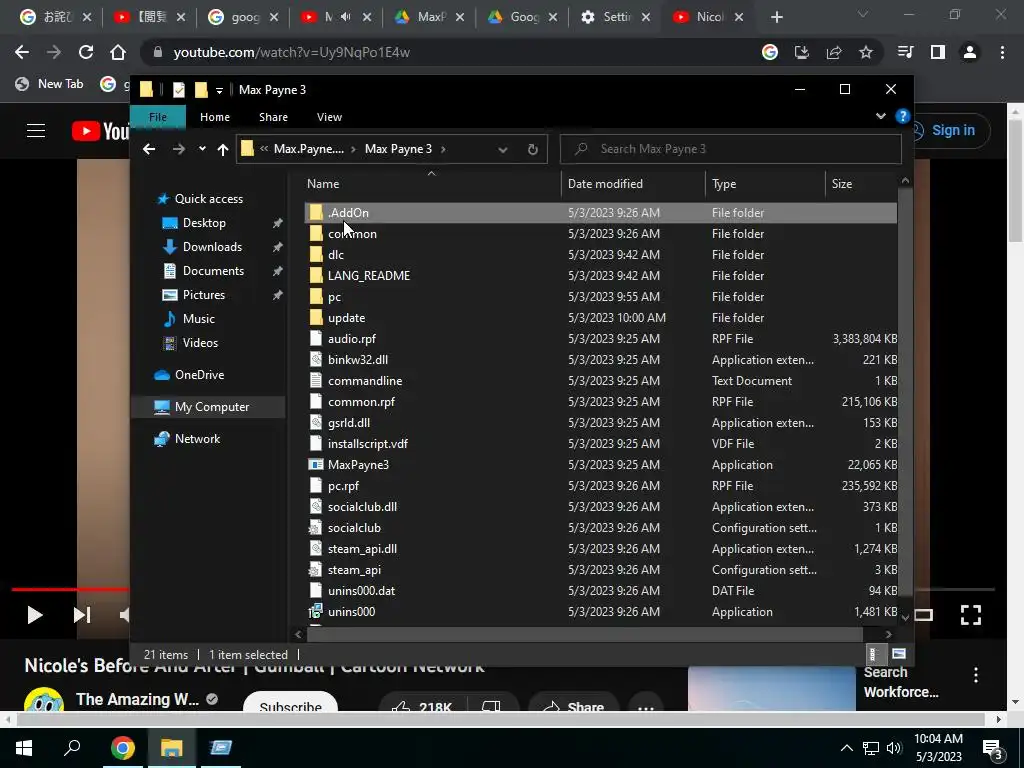Screen dimensions: 1024x768
Task: Open File Explorer help
Action: tap(903, 116)
